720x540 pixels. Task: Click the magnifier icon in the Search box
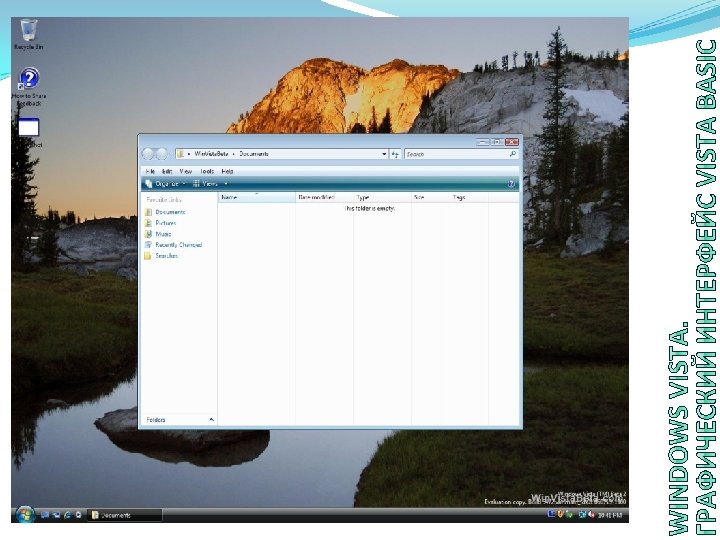(x=512, y=154)
